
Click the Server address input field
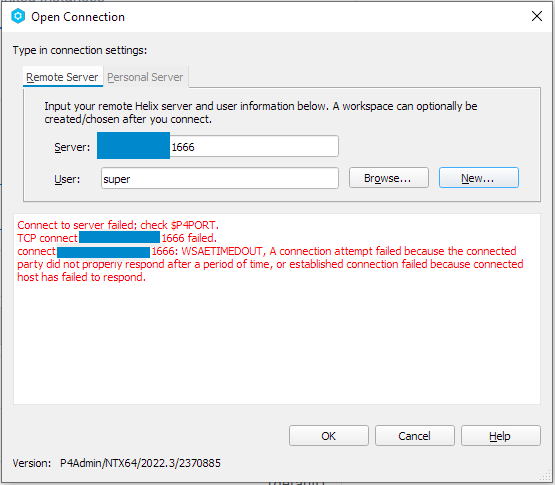218,146
